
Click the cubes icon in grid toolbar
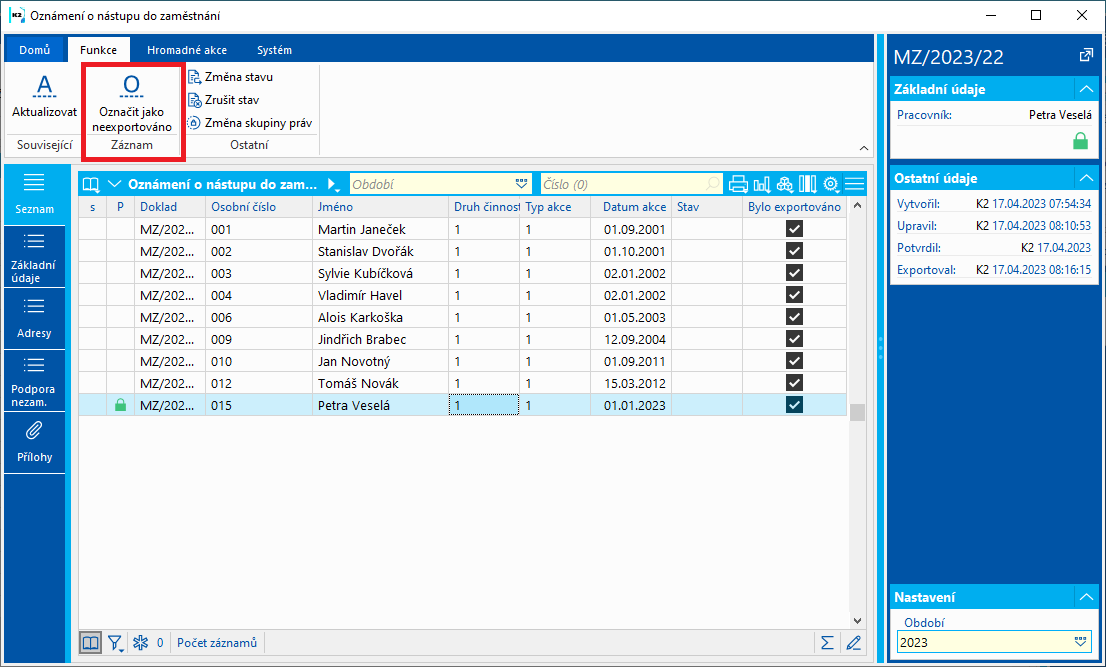coord(784,185)
